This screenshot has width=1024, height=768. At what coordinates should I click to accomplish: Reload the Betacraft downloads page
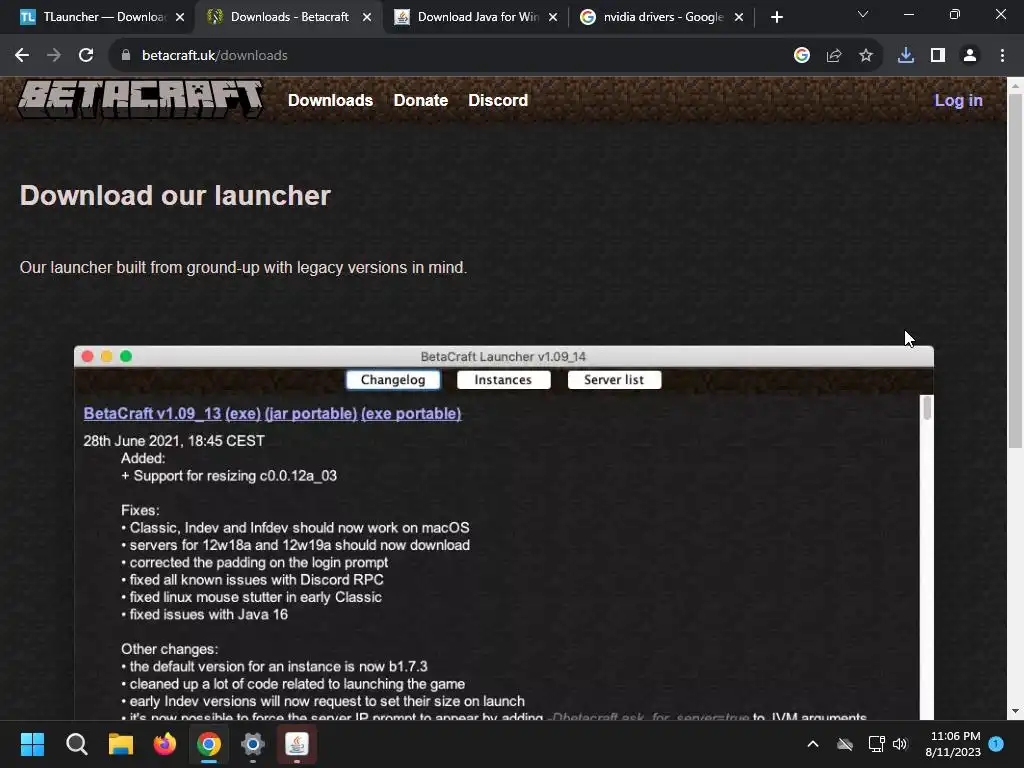coord(86,56)
